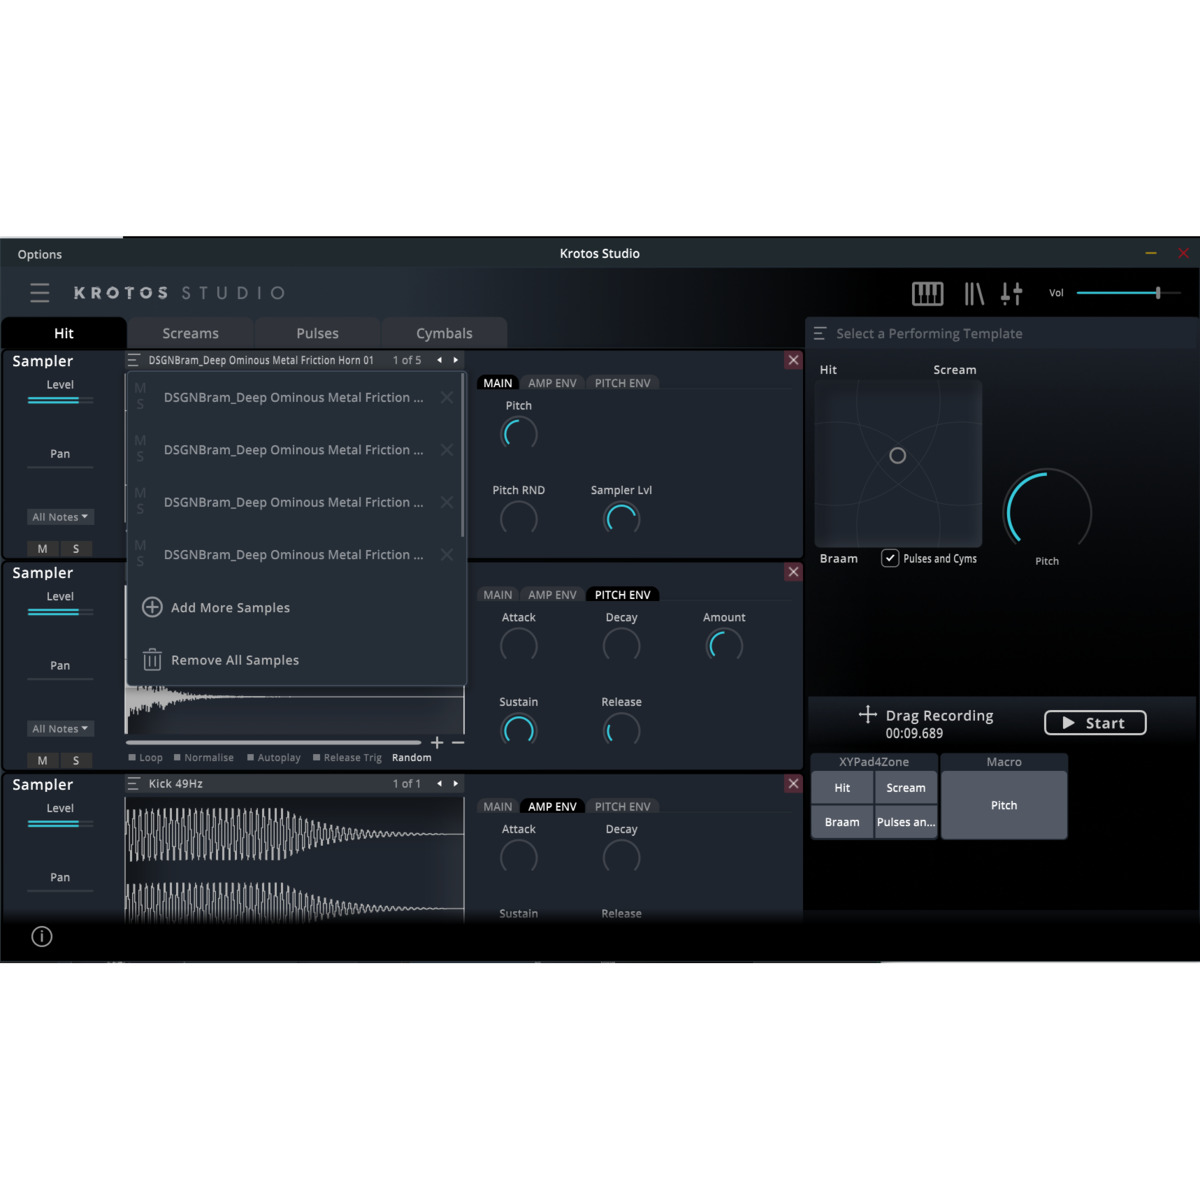Image resolution: width=1200 pixels, height=1200 pixels.
Task: Click the Remove All Samples trash icon
Action: pos(152,660)
